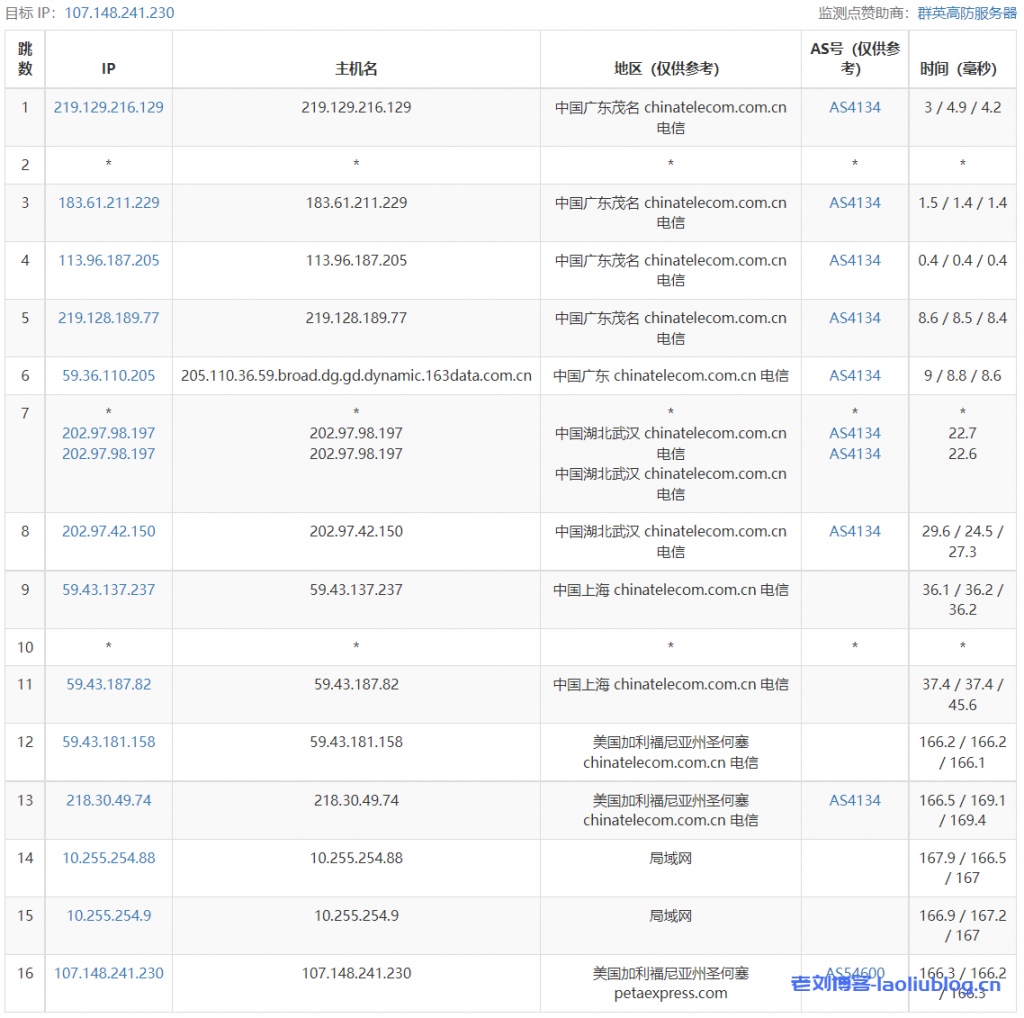Click IP link 218.30.49.74
This screenshot has height=1018, width=1024.
[109, 800]
